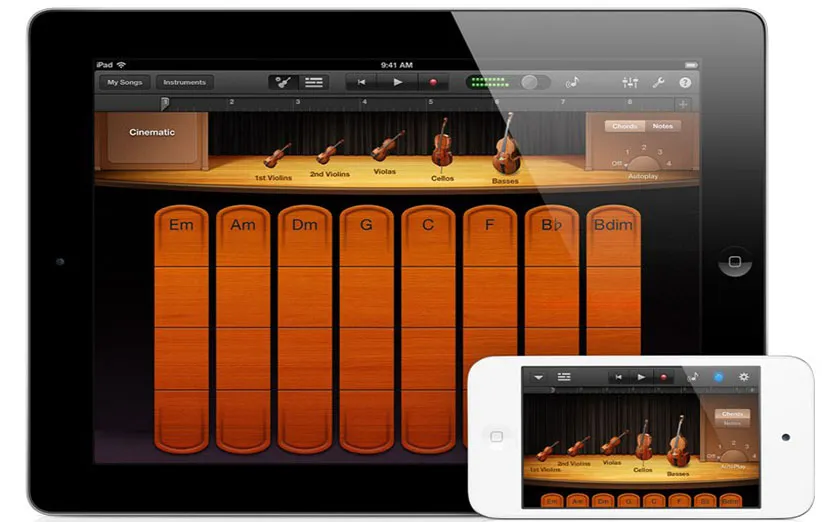822x522 pixels.
Task: Open My Songs on the iPad
Action: tap(125, 82)
